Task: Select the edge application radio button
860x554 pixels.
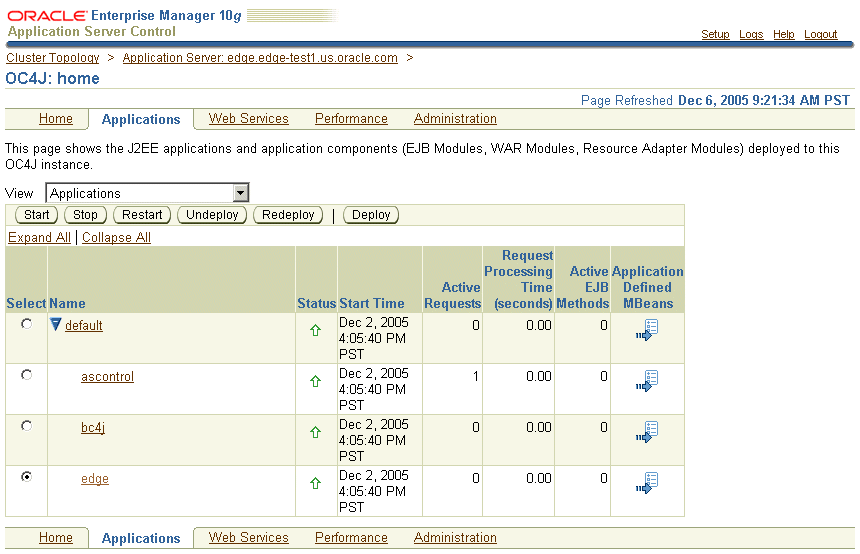Action: 26,477
